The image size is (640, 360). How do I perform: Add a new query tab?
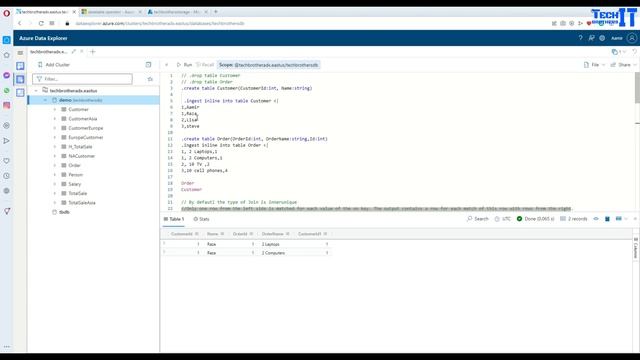(x=93, y=52)
